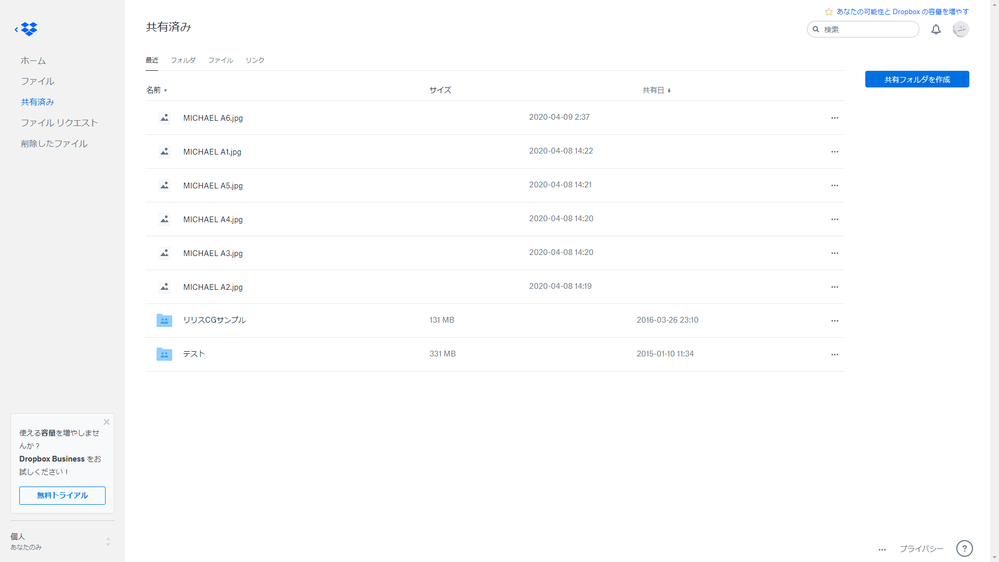
Task: Switch to the フォルダ tab
Action: click(x=183, y=60)
